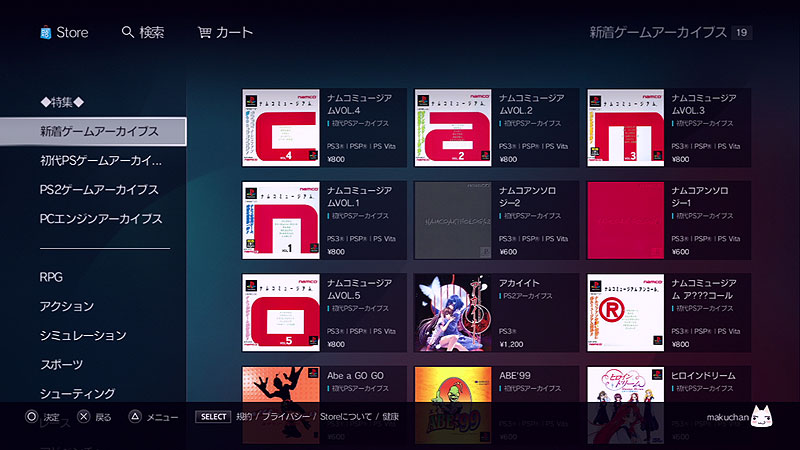Click ¥600 price of ナムコアンソロジー2

(508, 252)
